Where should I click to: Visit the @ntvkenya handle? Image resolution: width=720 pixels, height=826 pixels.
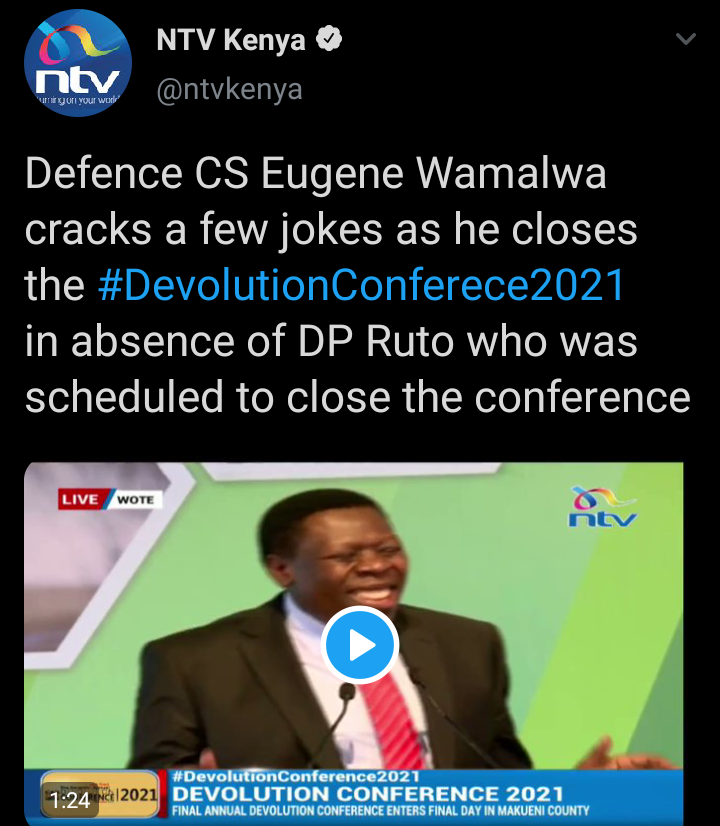point(230,89)
